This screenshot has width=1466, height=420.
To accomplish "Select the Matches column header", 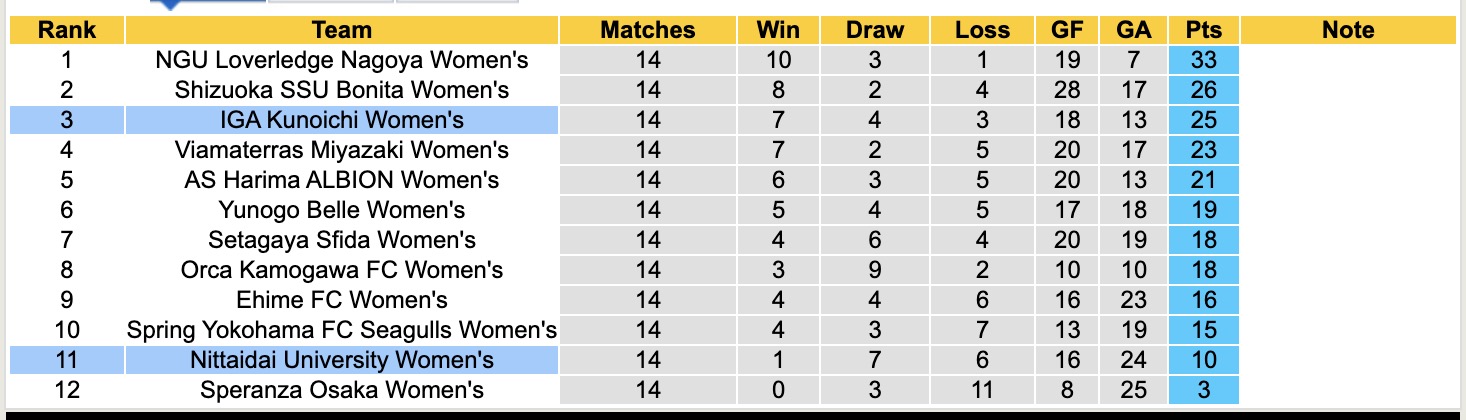I will (x=647, y=30).
